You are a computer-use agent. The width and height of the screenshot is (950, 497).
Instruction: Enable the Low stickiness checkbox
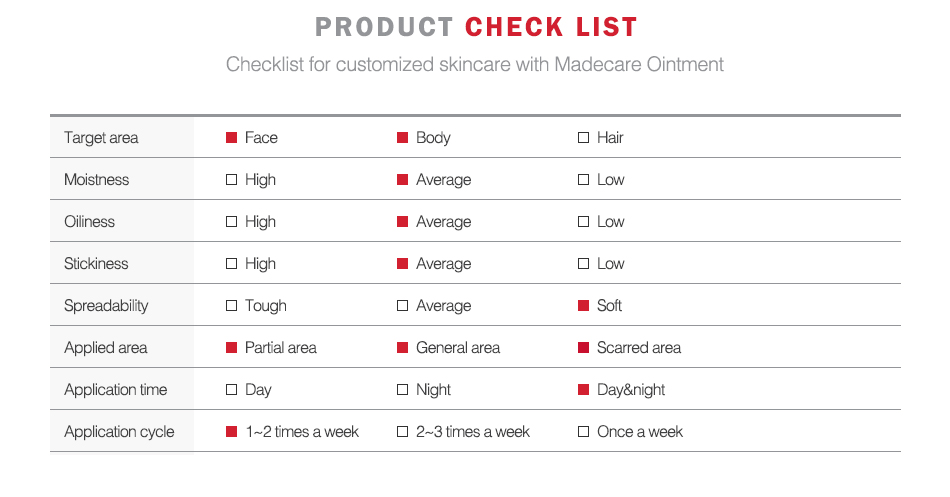pos(583,264)
